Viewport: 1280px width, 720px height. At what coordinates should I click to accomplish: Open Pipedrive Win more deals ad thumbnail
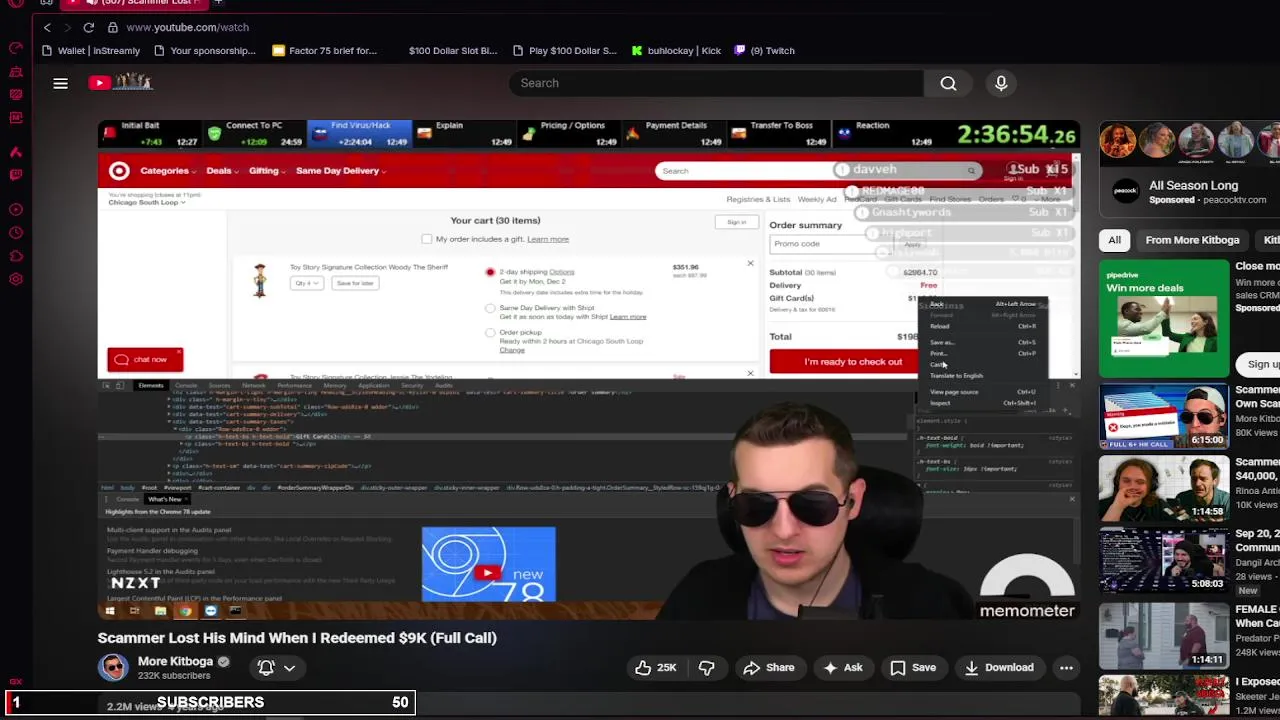[x=1164, y=320]
